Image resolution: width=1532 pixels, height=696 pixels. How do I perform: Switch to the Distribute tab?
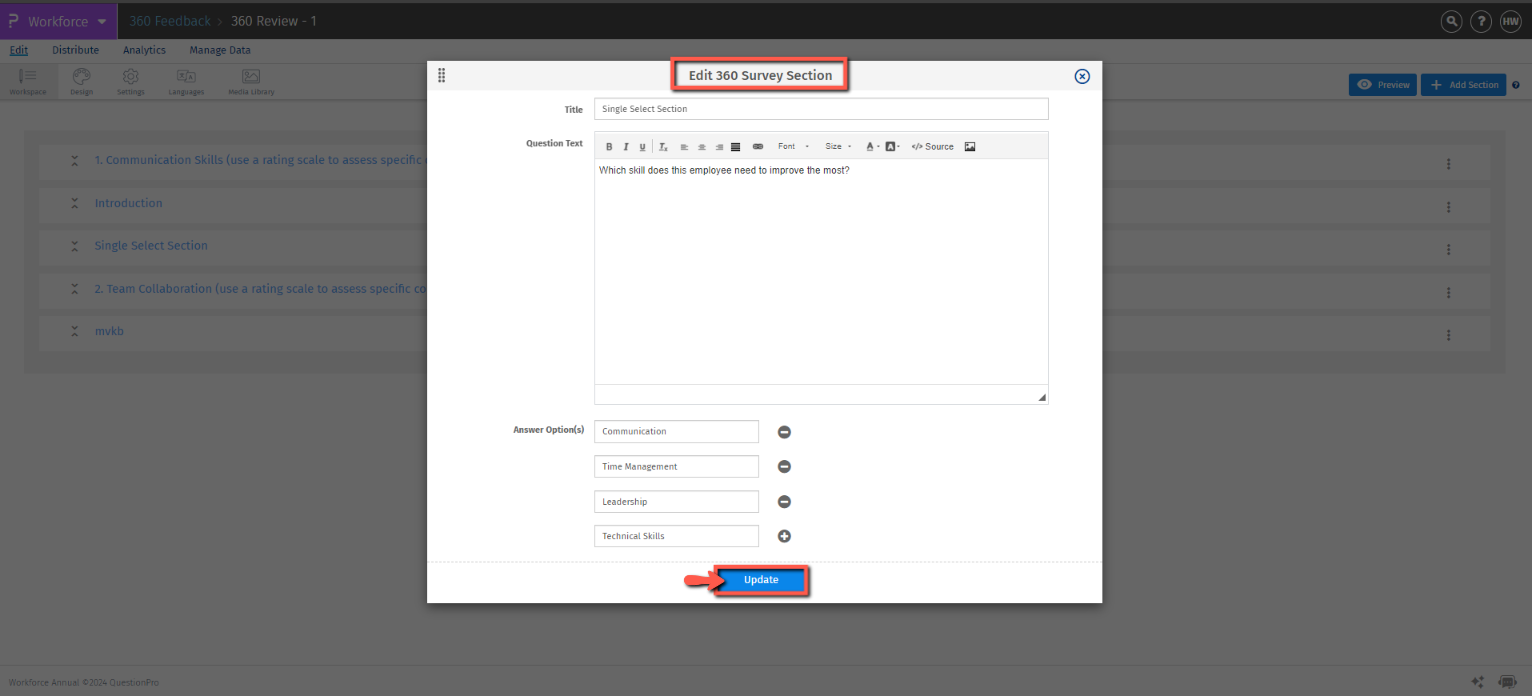[x=75, y=50]
